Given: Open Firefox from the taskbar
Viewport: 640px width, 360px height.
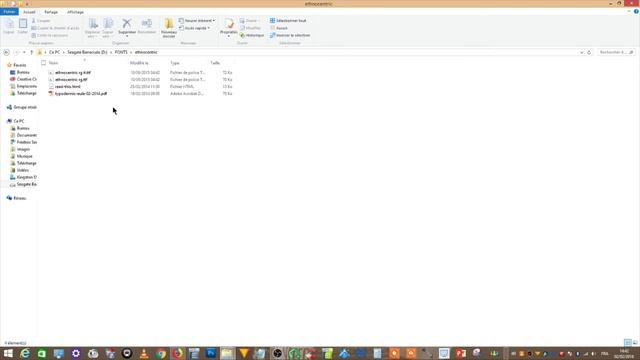Looking at the screenshot, I should pos(178,353).
